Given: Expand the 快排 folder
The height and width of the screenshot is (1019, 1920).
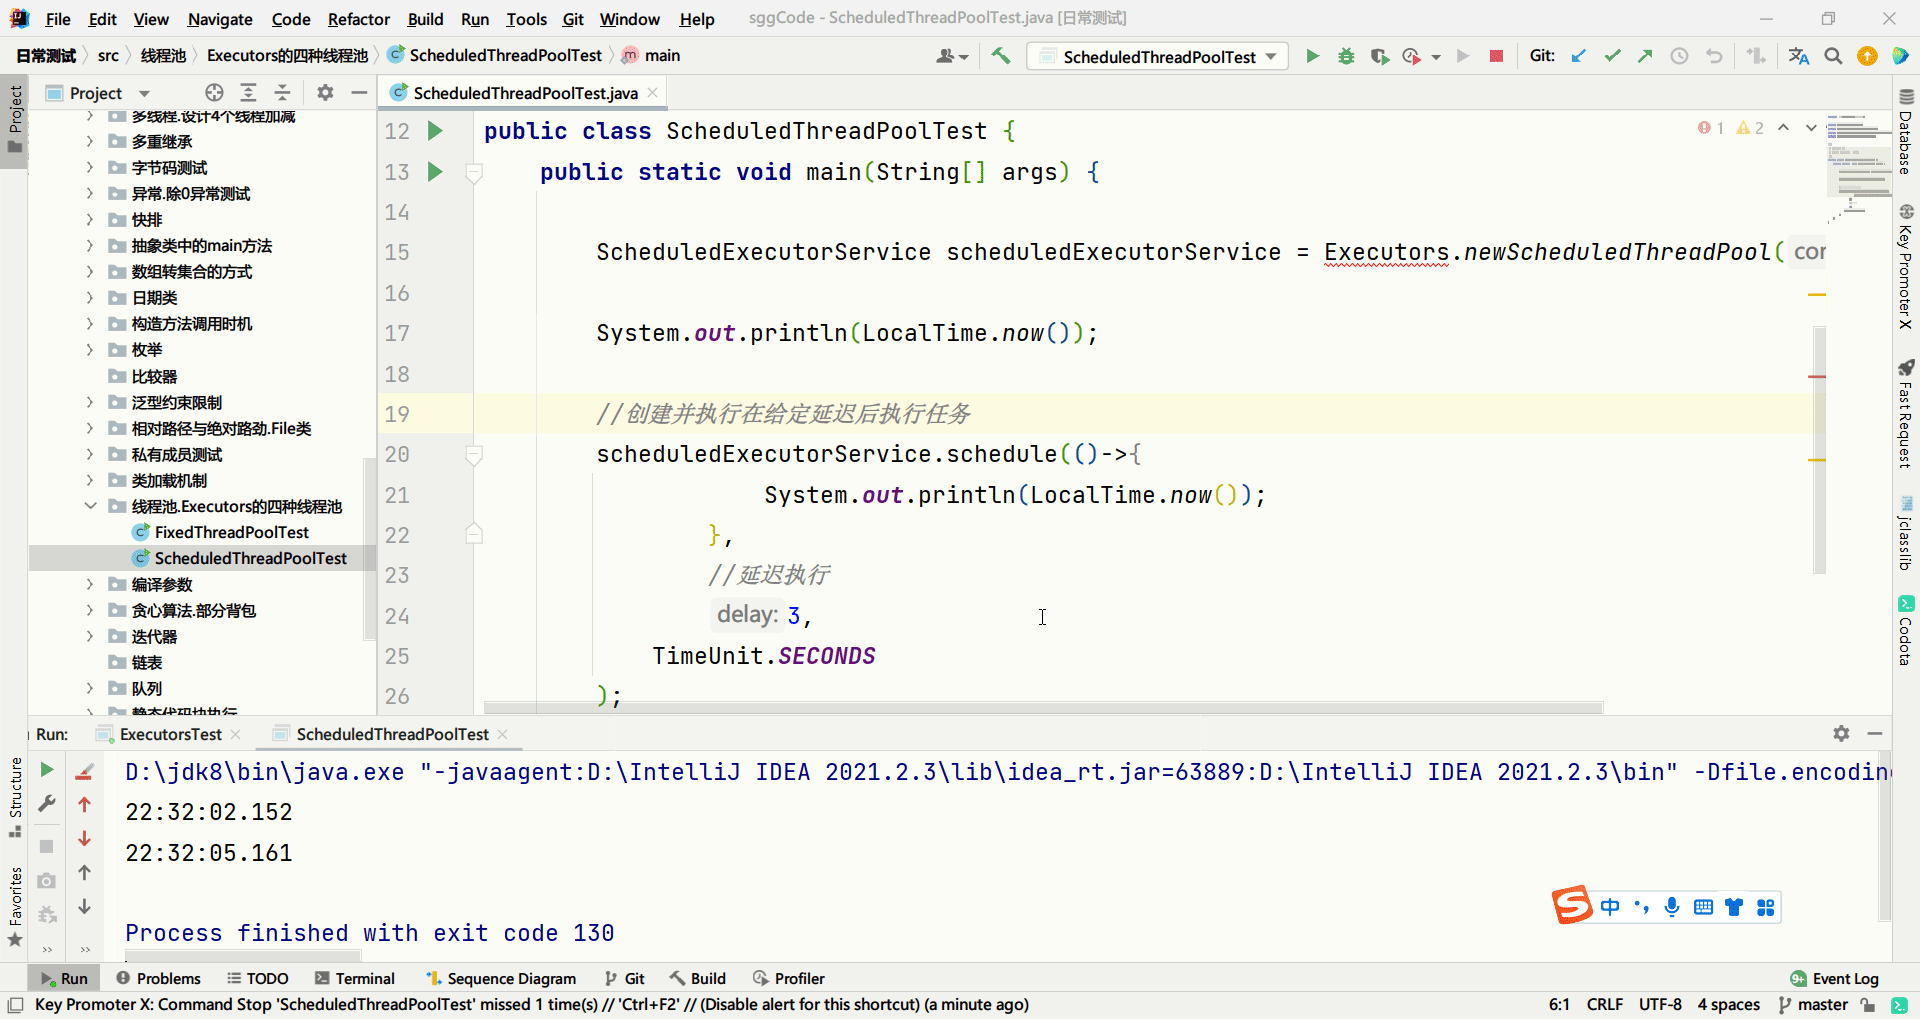Looking at the screenshot, I should 90,220.
